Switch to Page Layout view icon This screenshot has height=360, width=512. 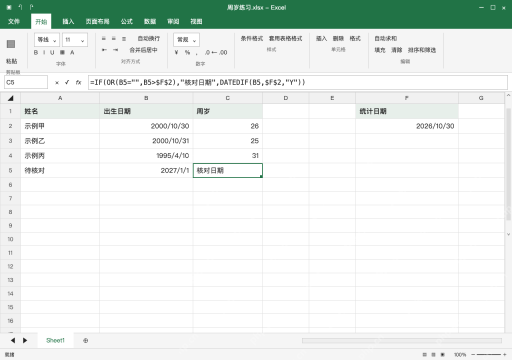pyautogui.click(x=433, y=355)
